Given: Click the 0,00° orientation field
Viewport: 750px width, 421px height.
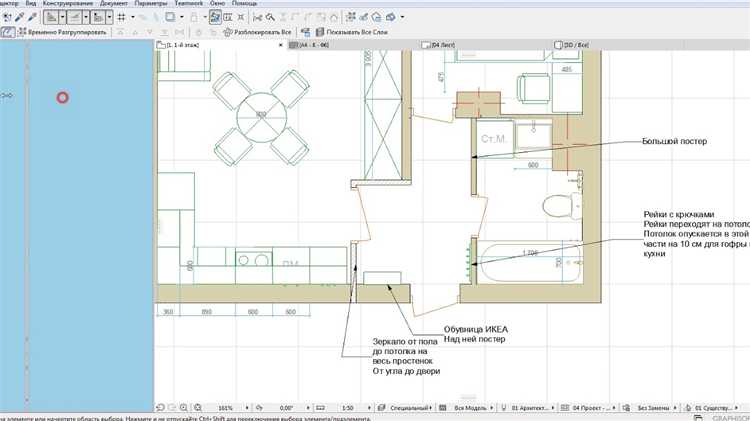Looking at the screenshot, I should click(286, 408).
